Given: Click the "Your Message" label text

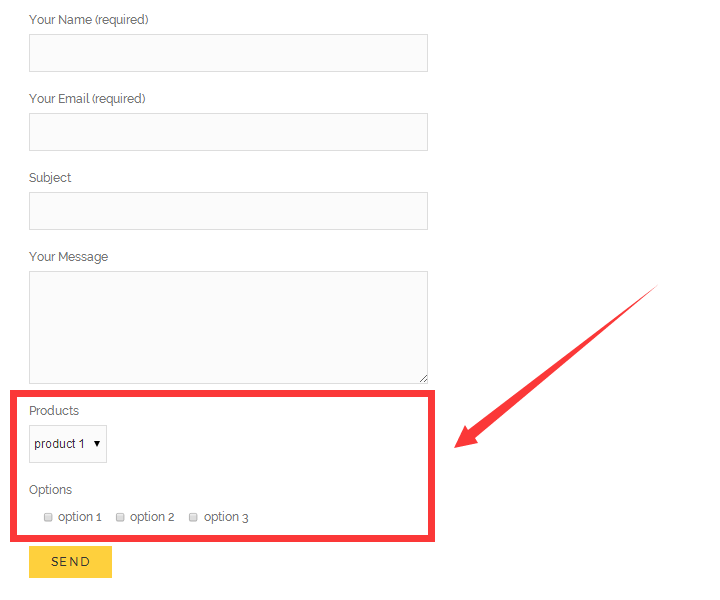Looking at the screenshot, I should 68,257.
